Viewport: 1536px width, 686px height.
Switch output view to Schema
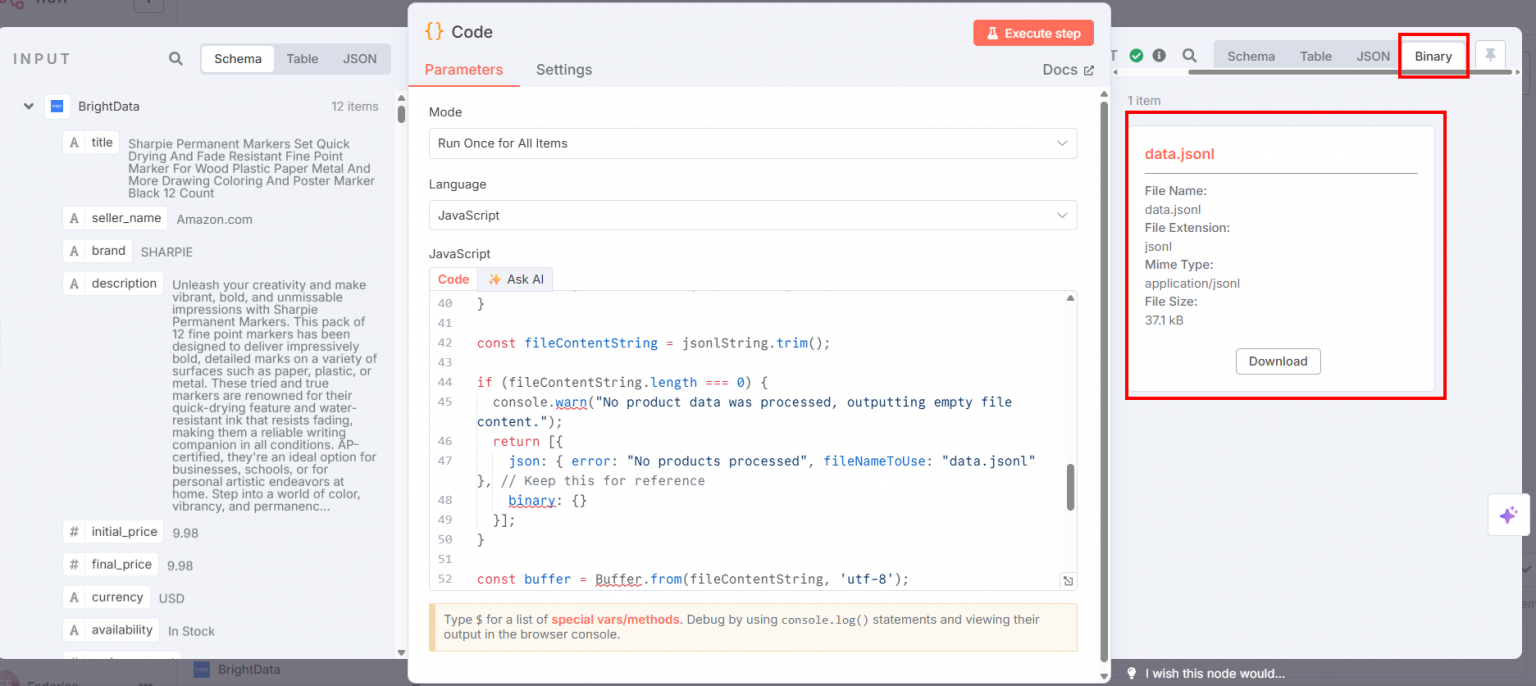[x=1250, y=56]
